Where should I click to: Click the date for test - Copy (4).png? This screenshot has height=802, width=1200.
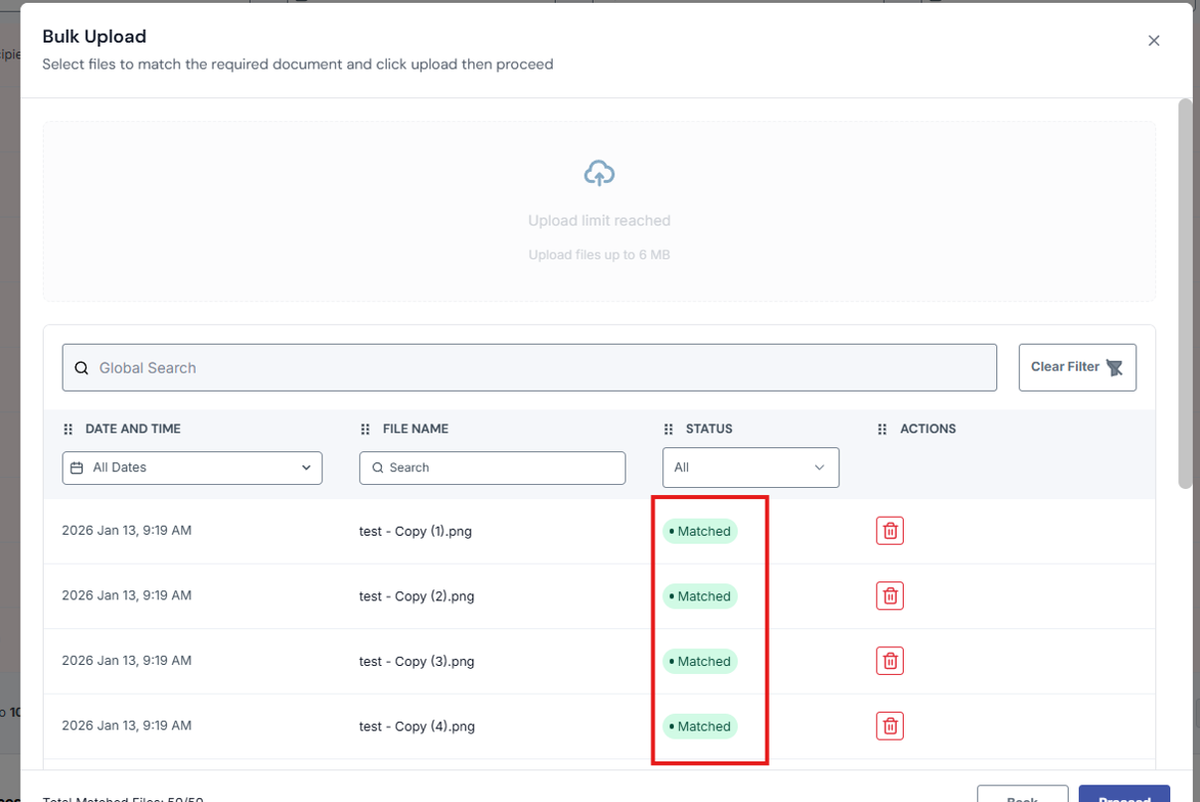pyautogui.click(x=127, y=725)
